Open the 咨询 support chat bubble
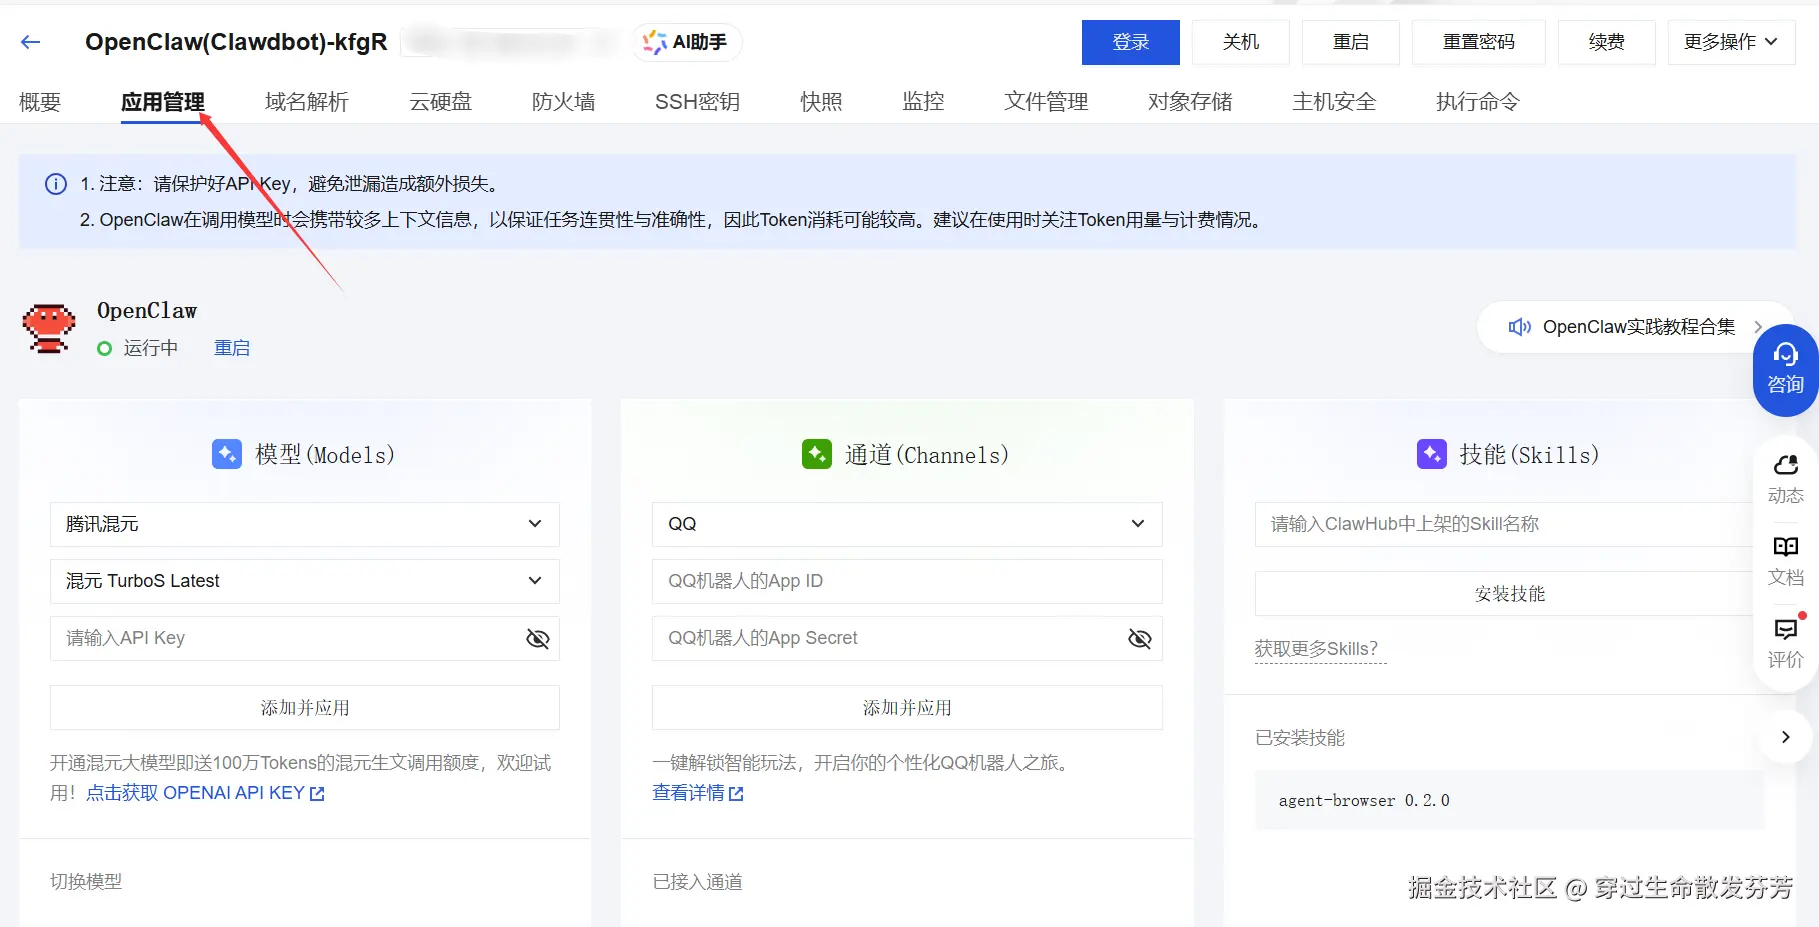 (1785, 370)
